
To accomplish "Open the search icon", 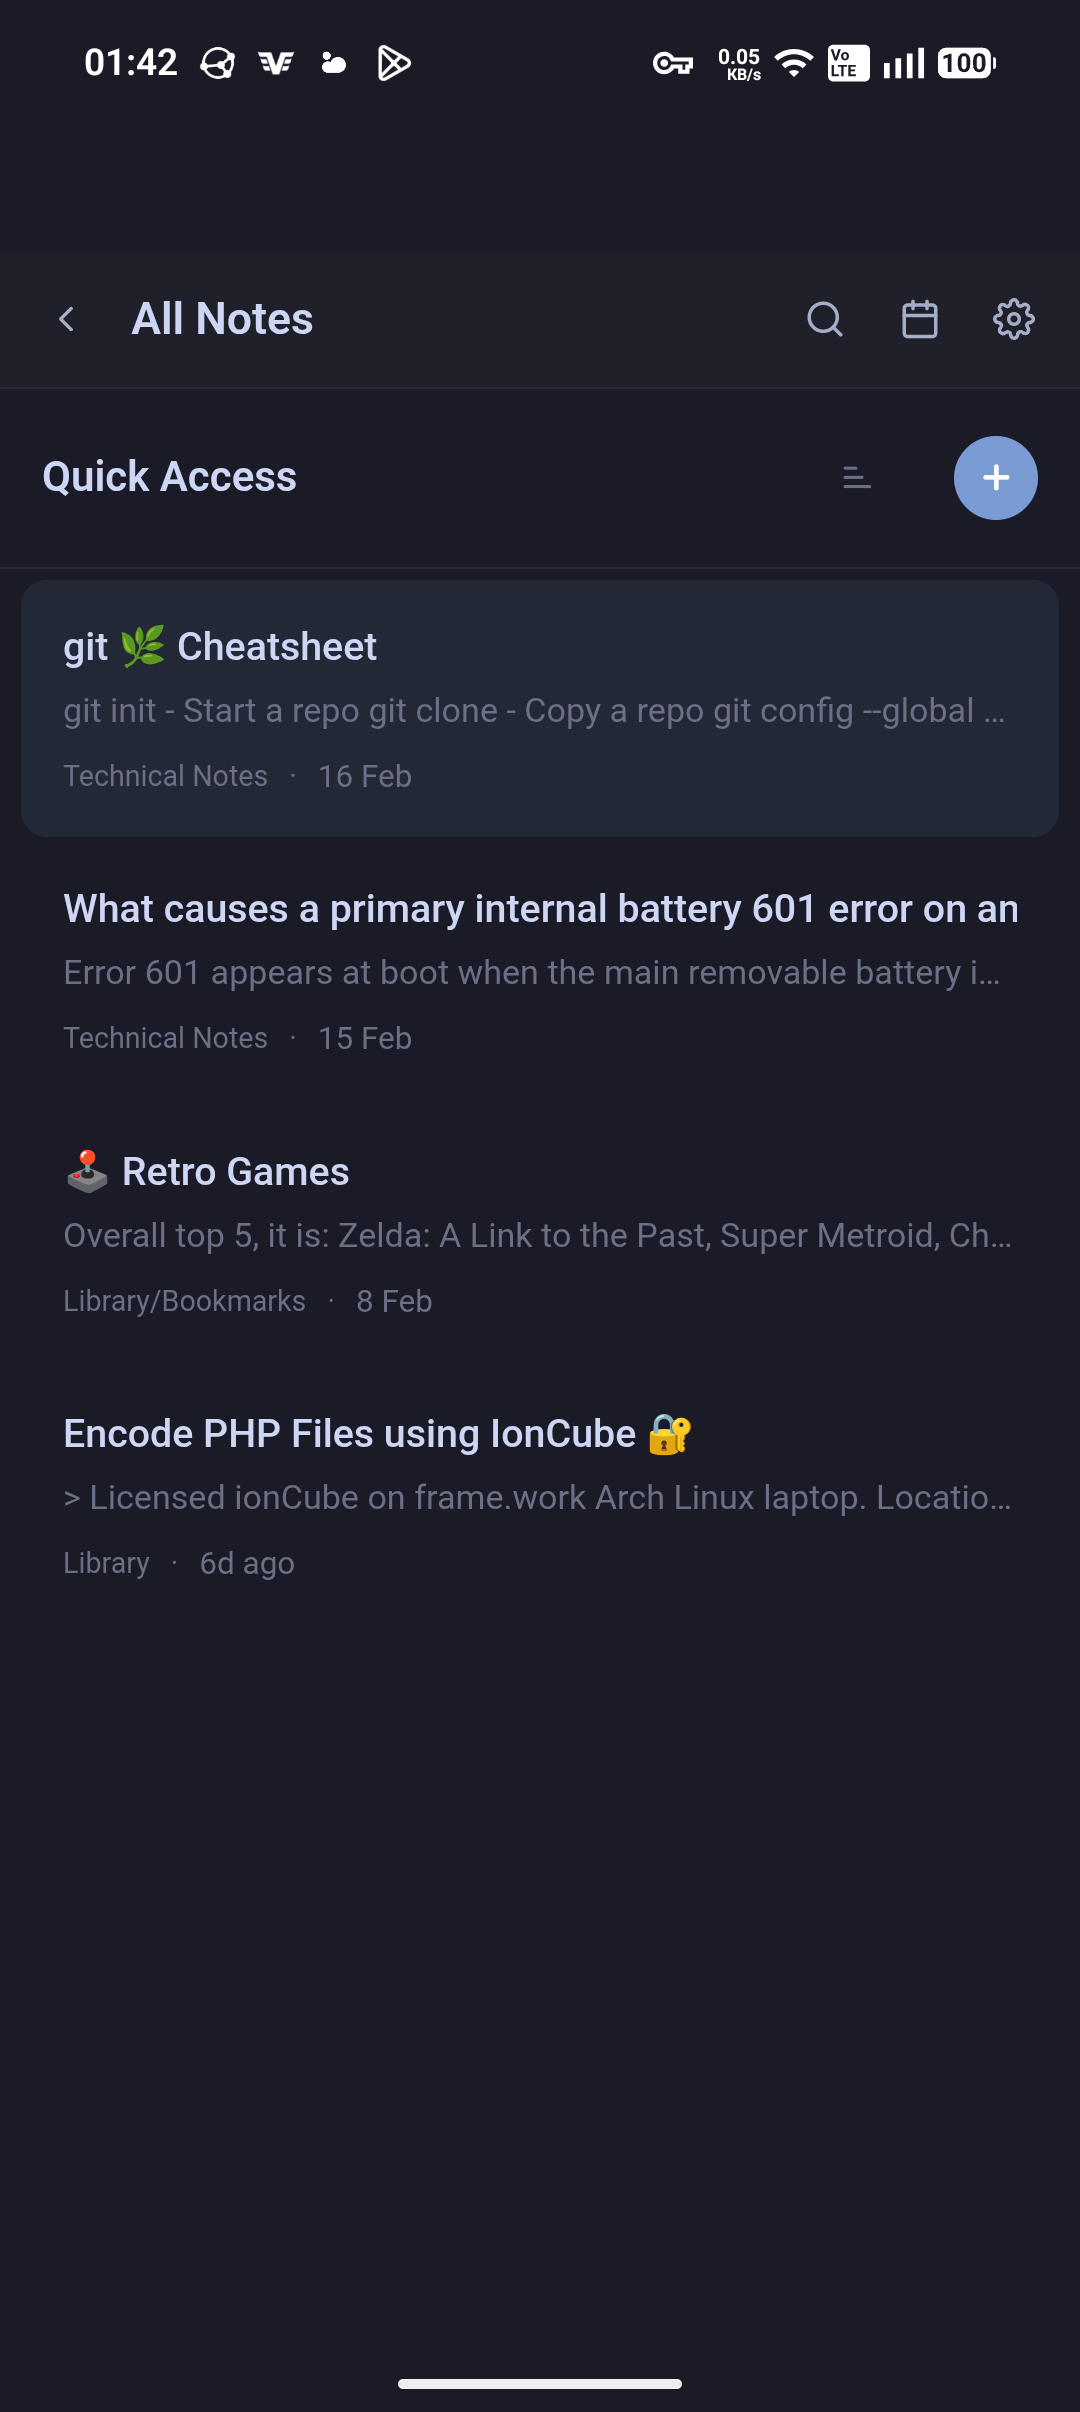I will click(x=824, y=319).
